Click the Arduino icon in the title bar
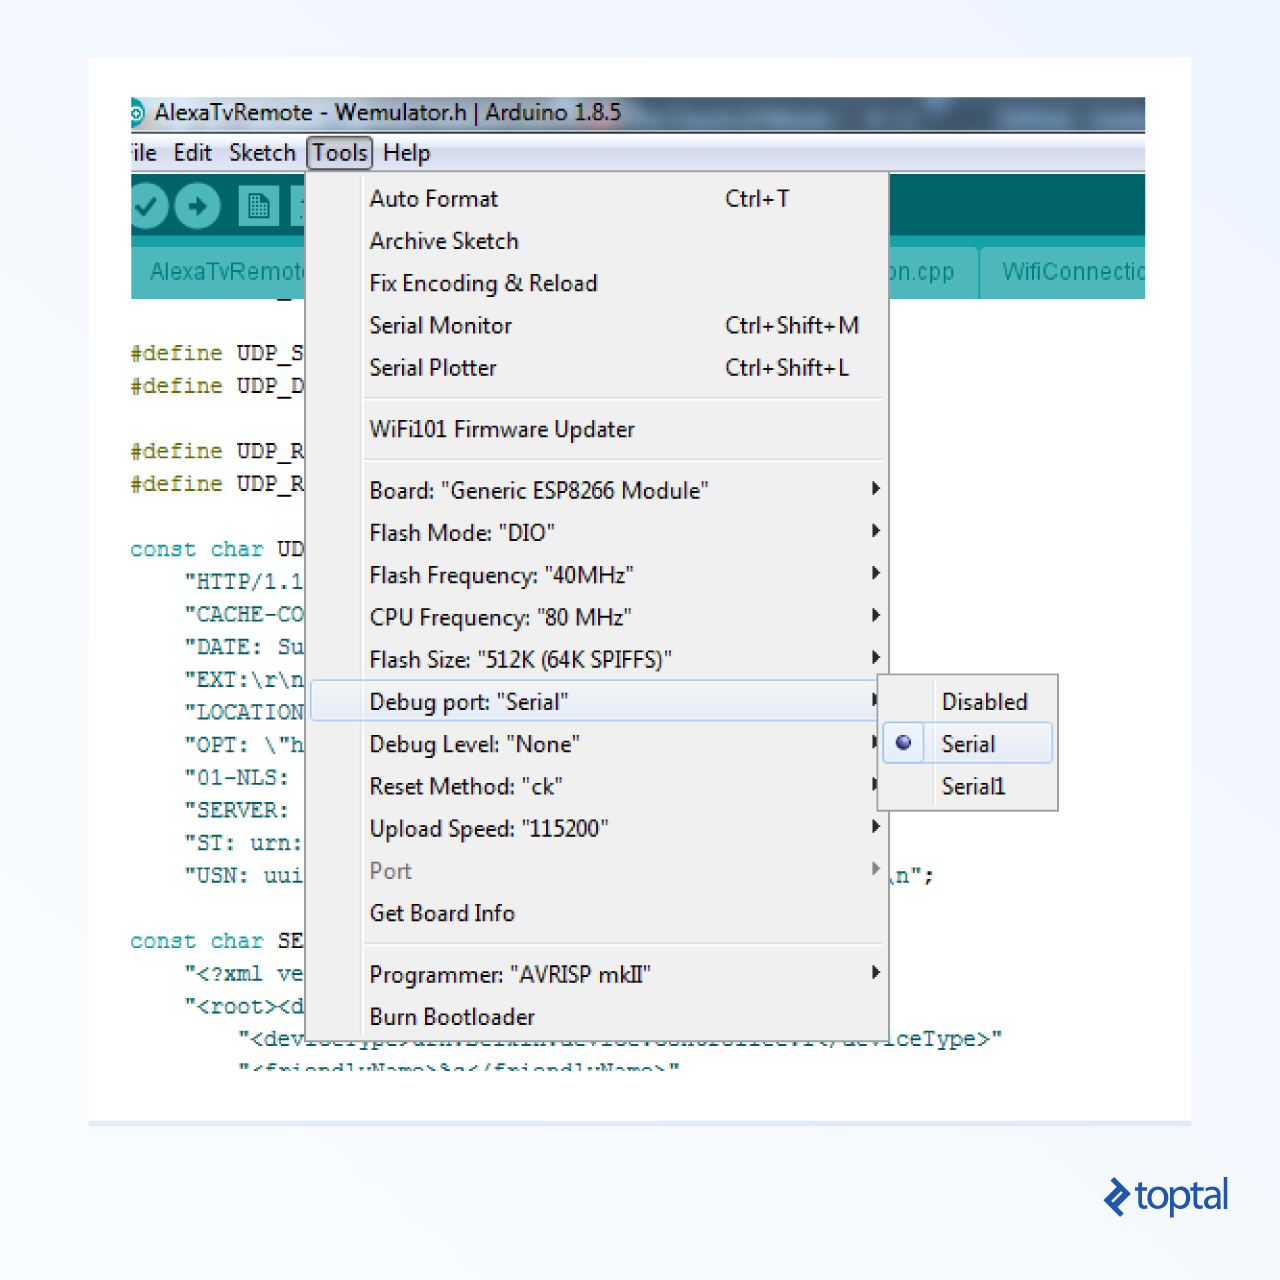The image size is (1280, 1280). (x=137, y=113)
